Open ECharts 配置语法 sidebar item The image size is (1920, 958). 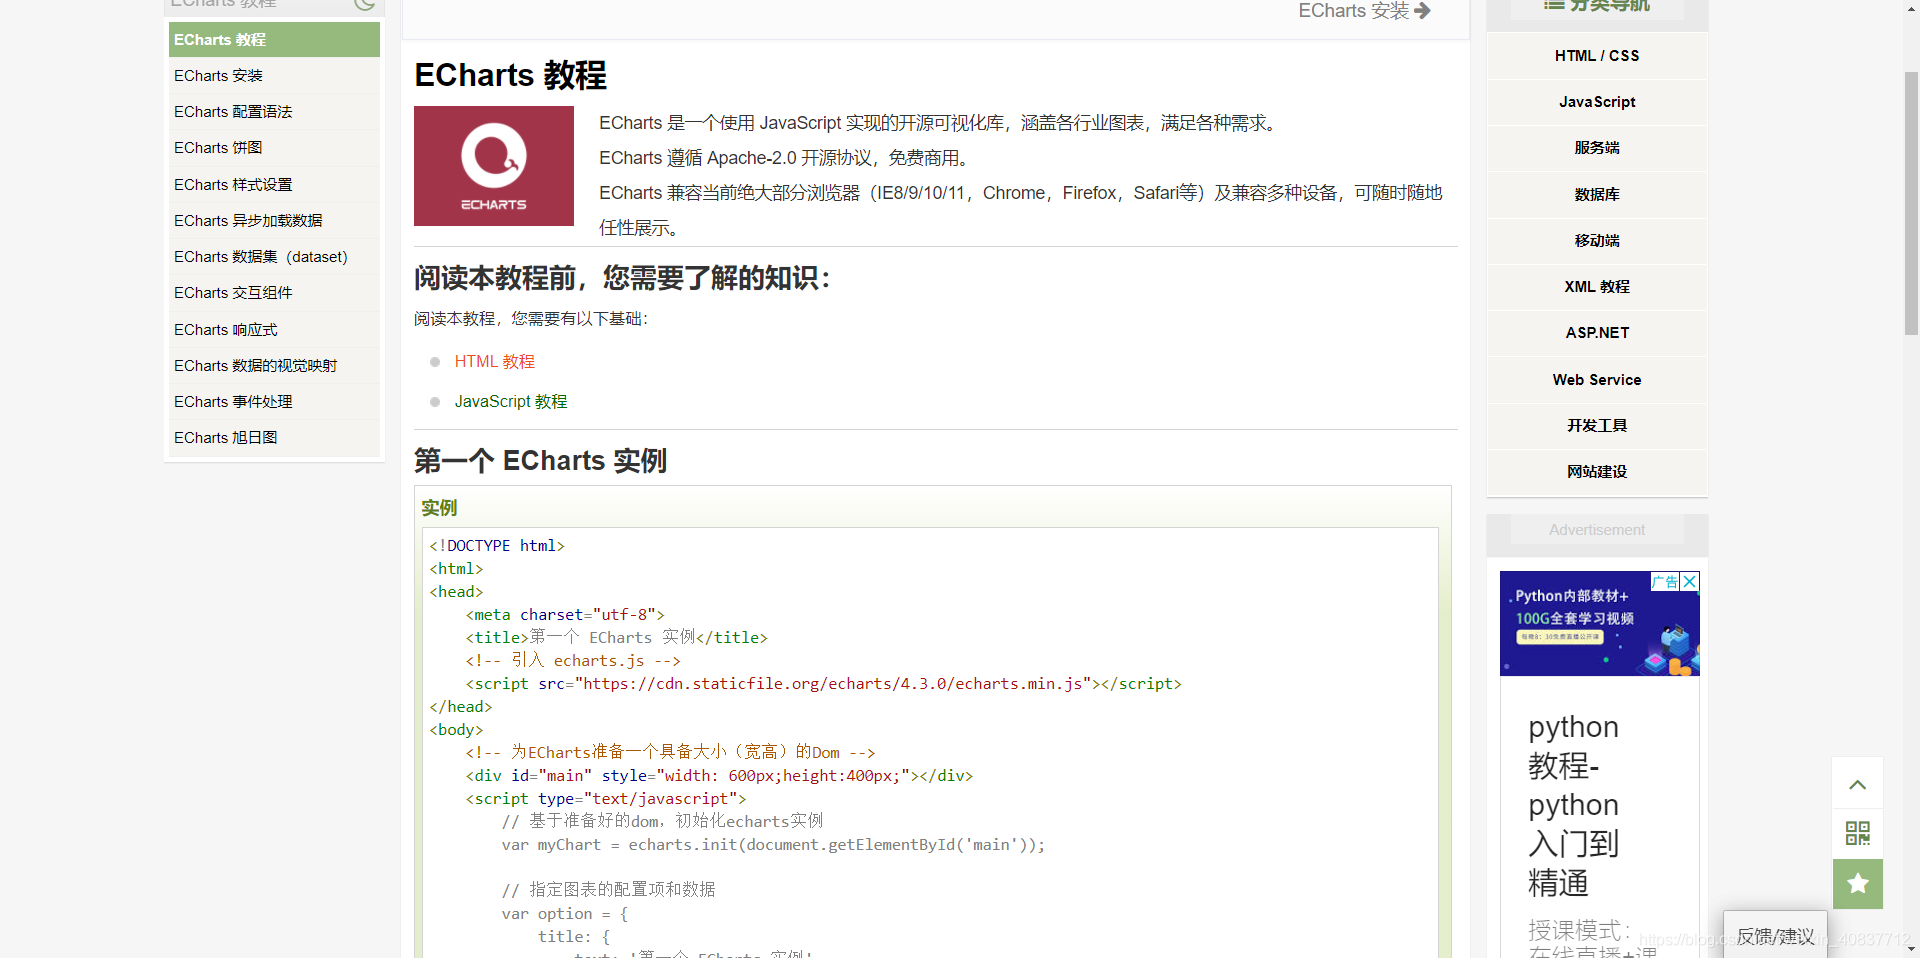(274, 112)
